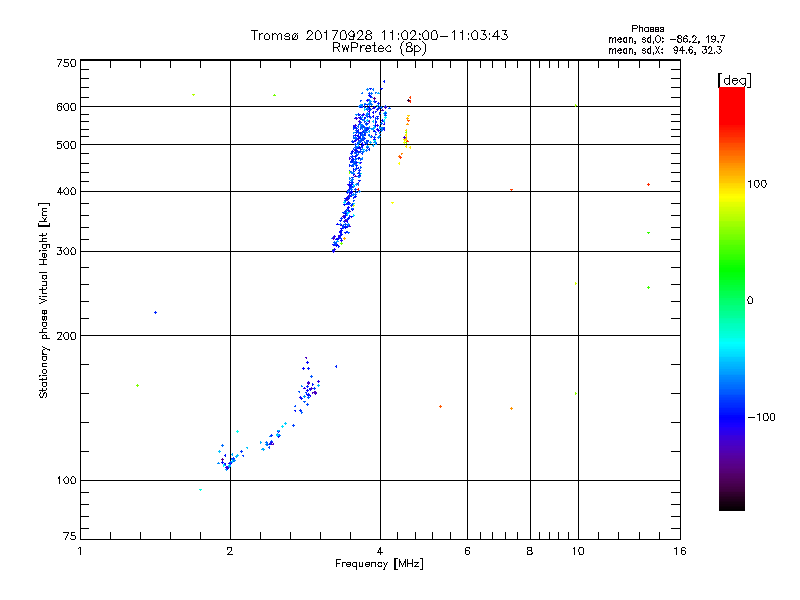Select the 'RwPretec (8p)' subtitle text
This screenshot has width=800, height=600.
tap(379, 48)
